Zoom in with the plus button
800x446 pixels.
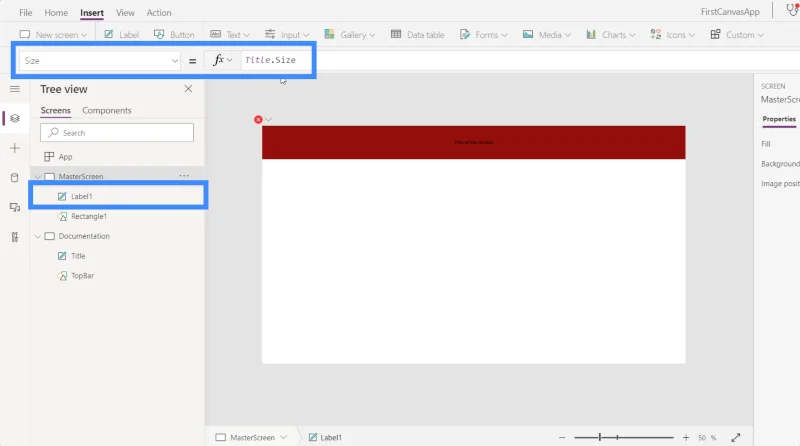(686, 437)
